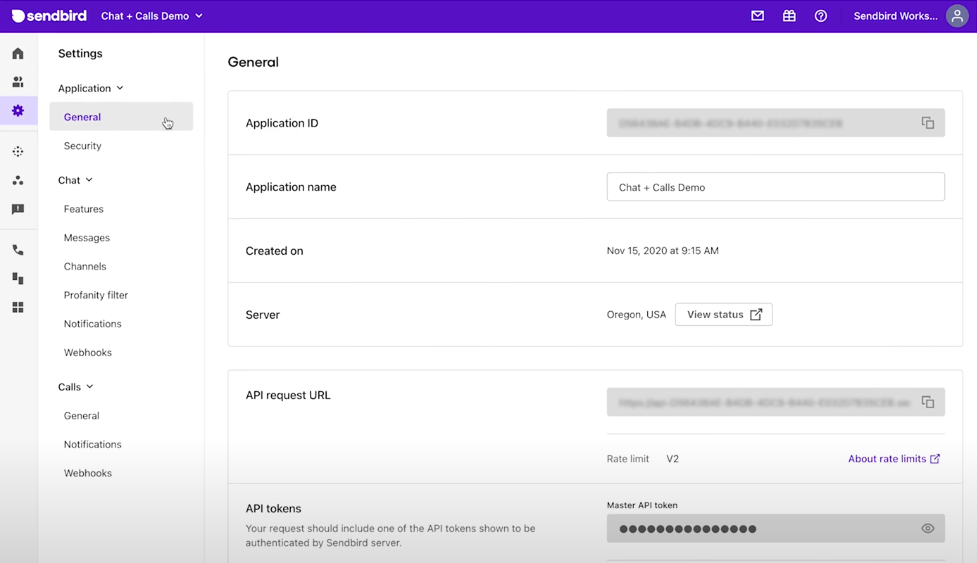Click the View status button
Screen dimensions: 977x563
coord(724,315)
